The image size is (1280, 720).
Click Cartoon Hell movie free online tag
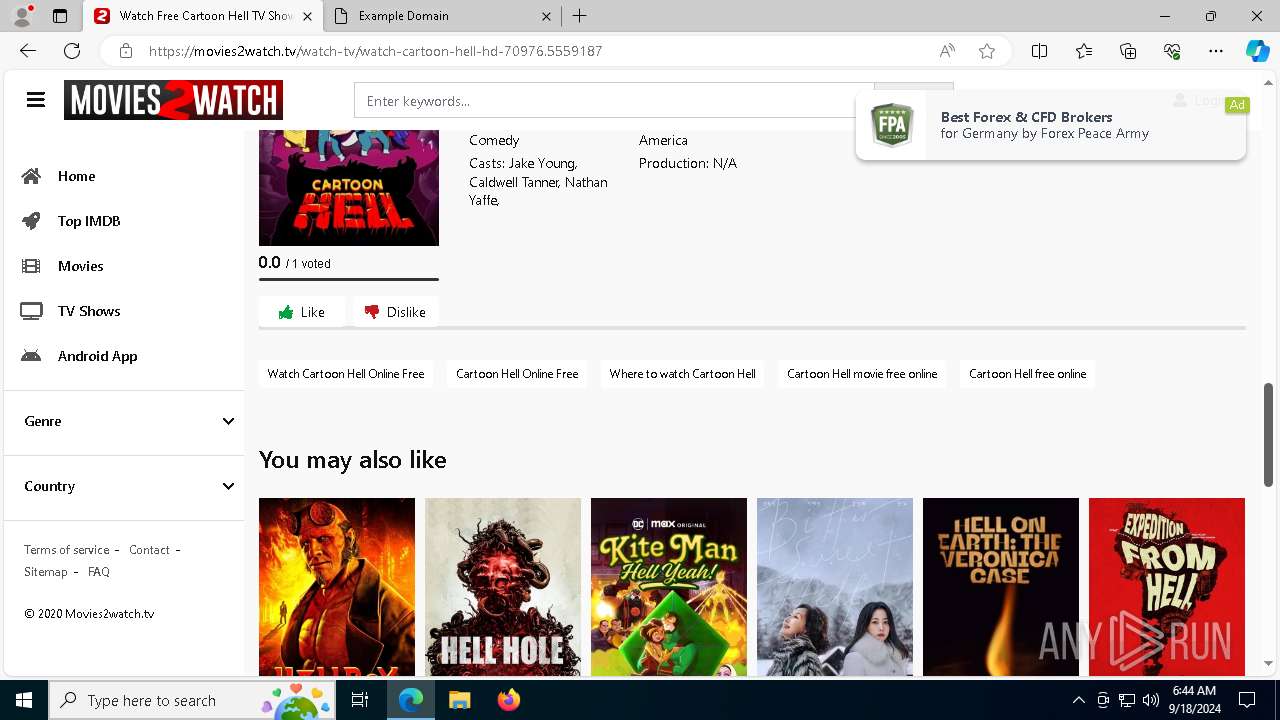tap(862, 374)
